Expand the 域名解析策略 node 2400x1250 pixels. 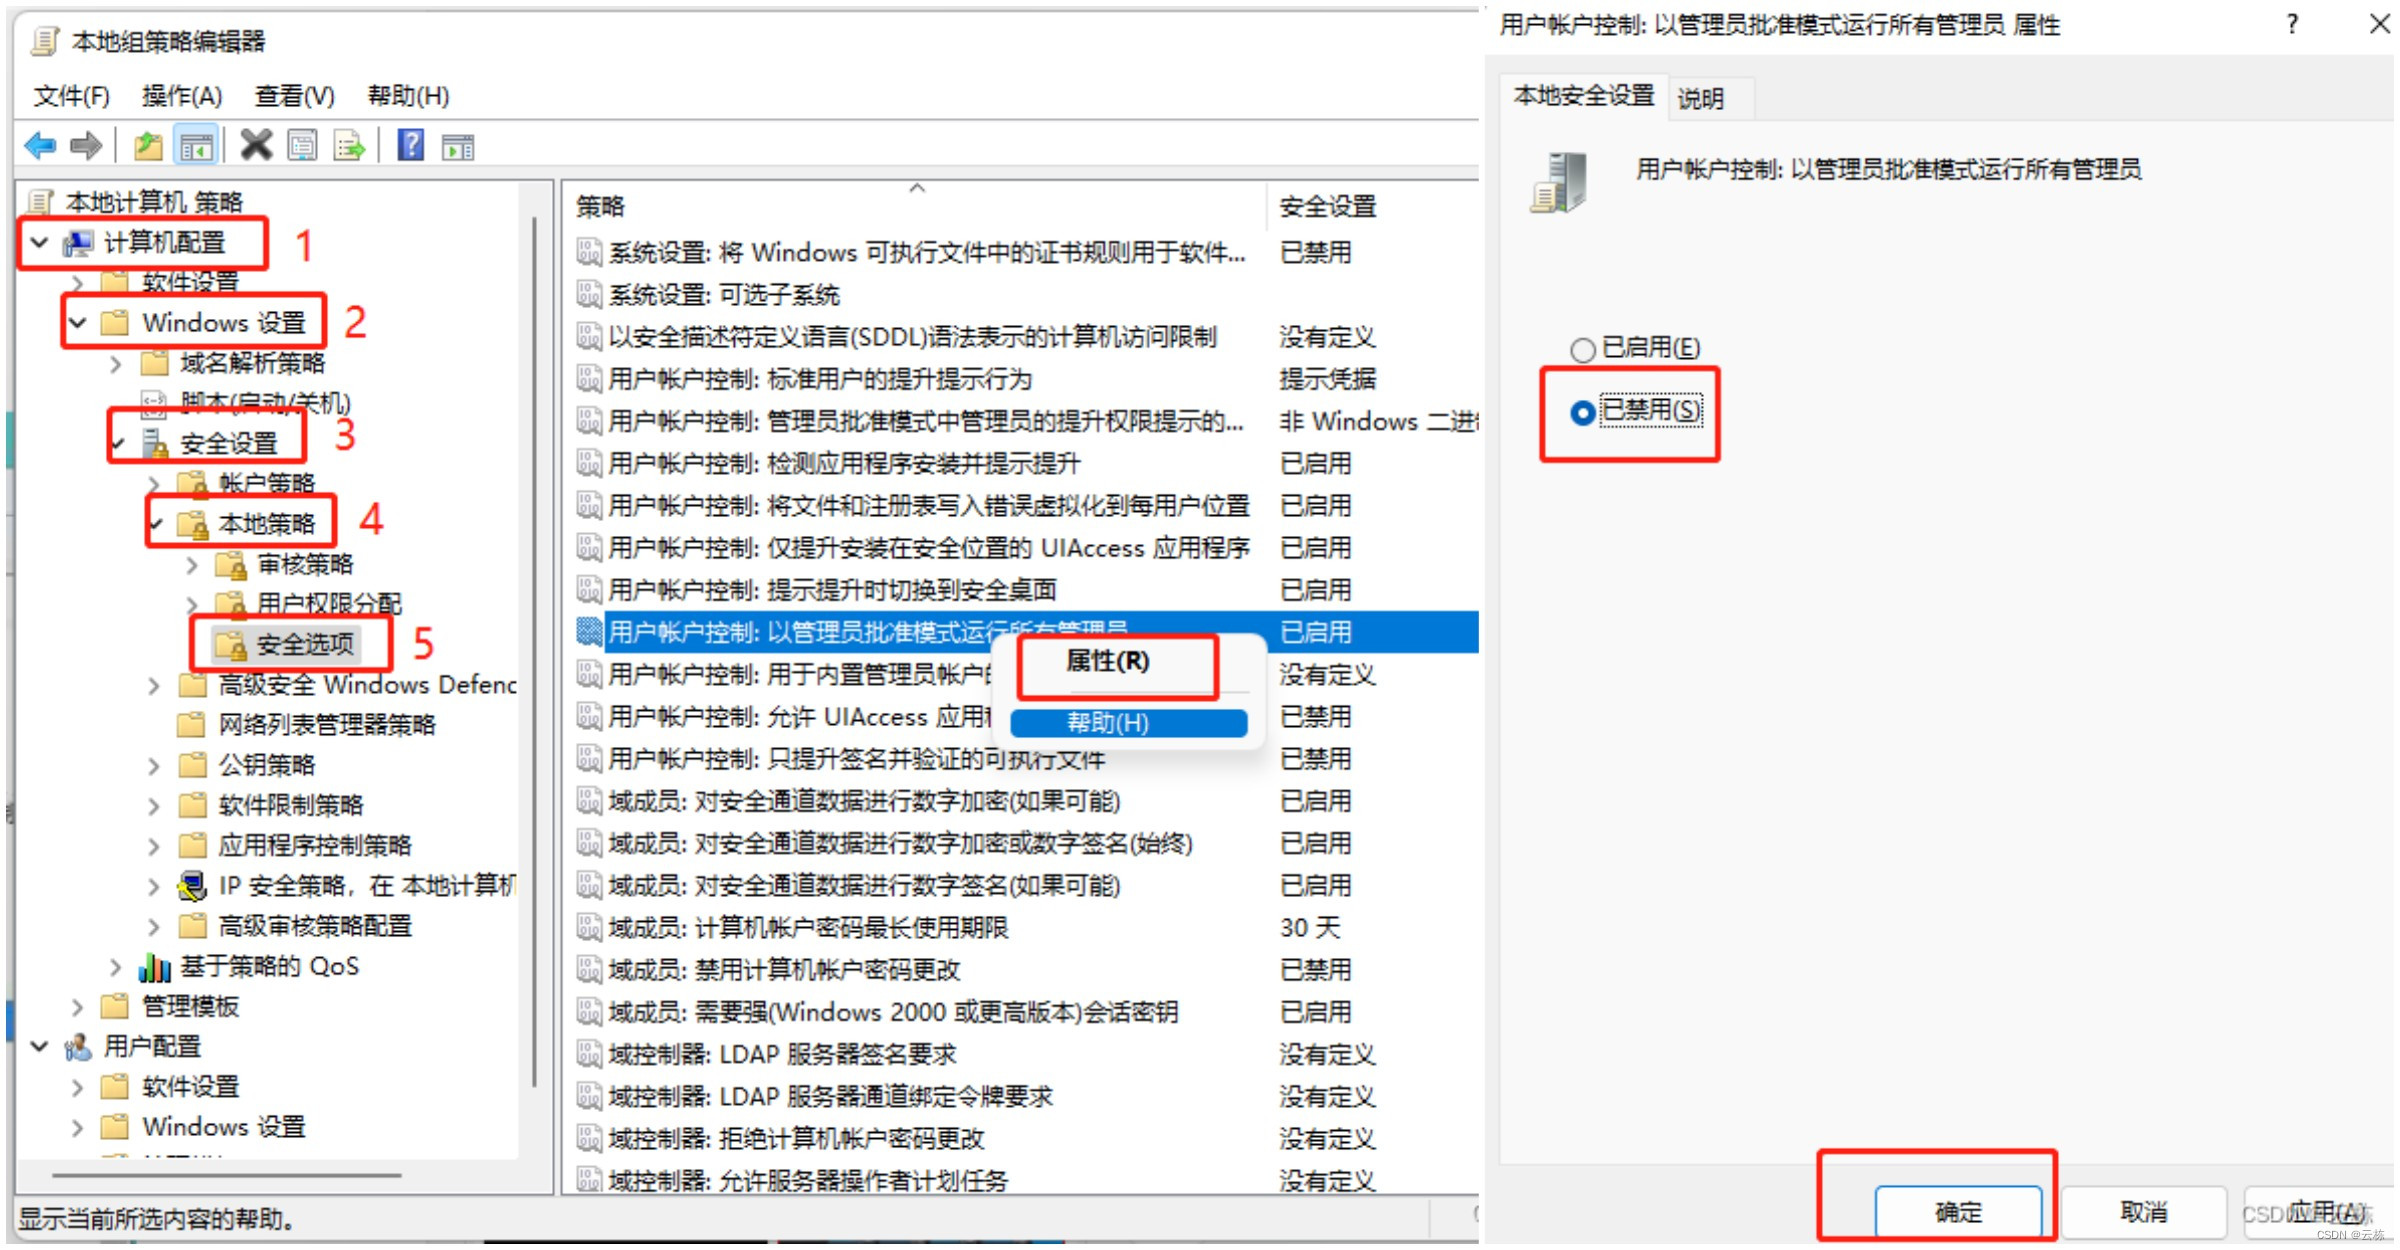pyautogui.click(x=116, y=364)
